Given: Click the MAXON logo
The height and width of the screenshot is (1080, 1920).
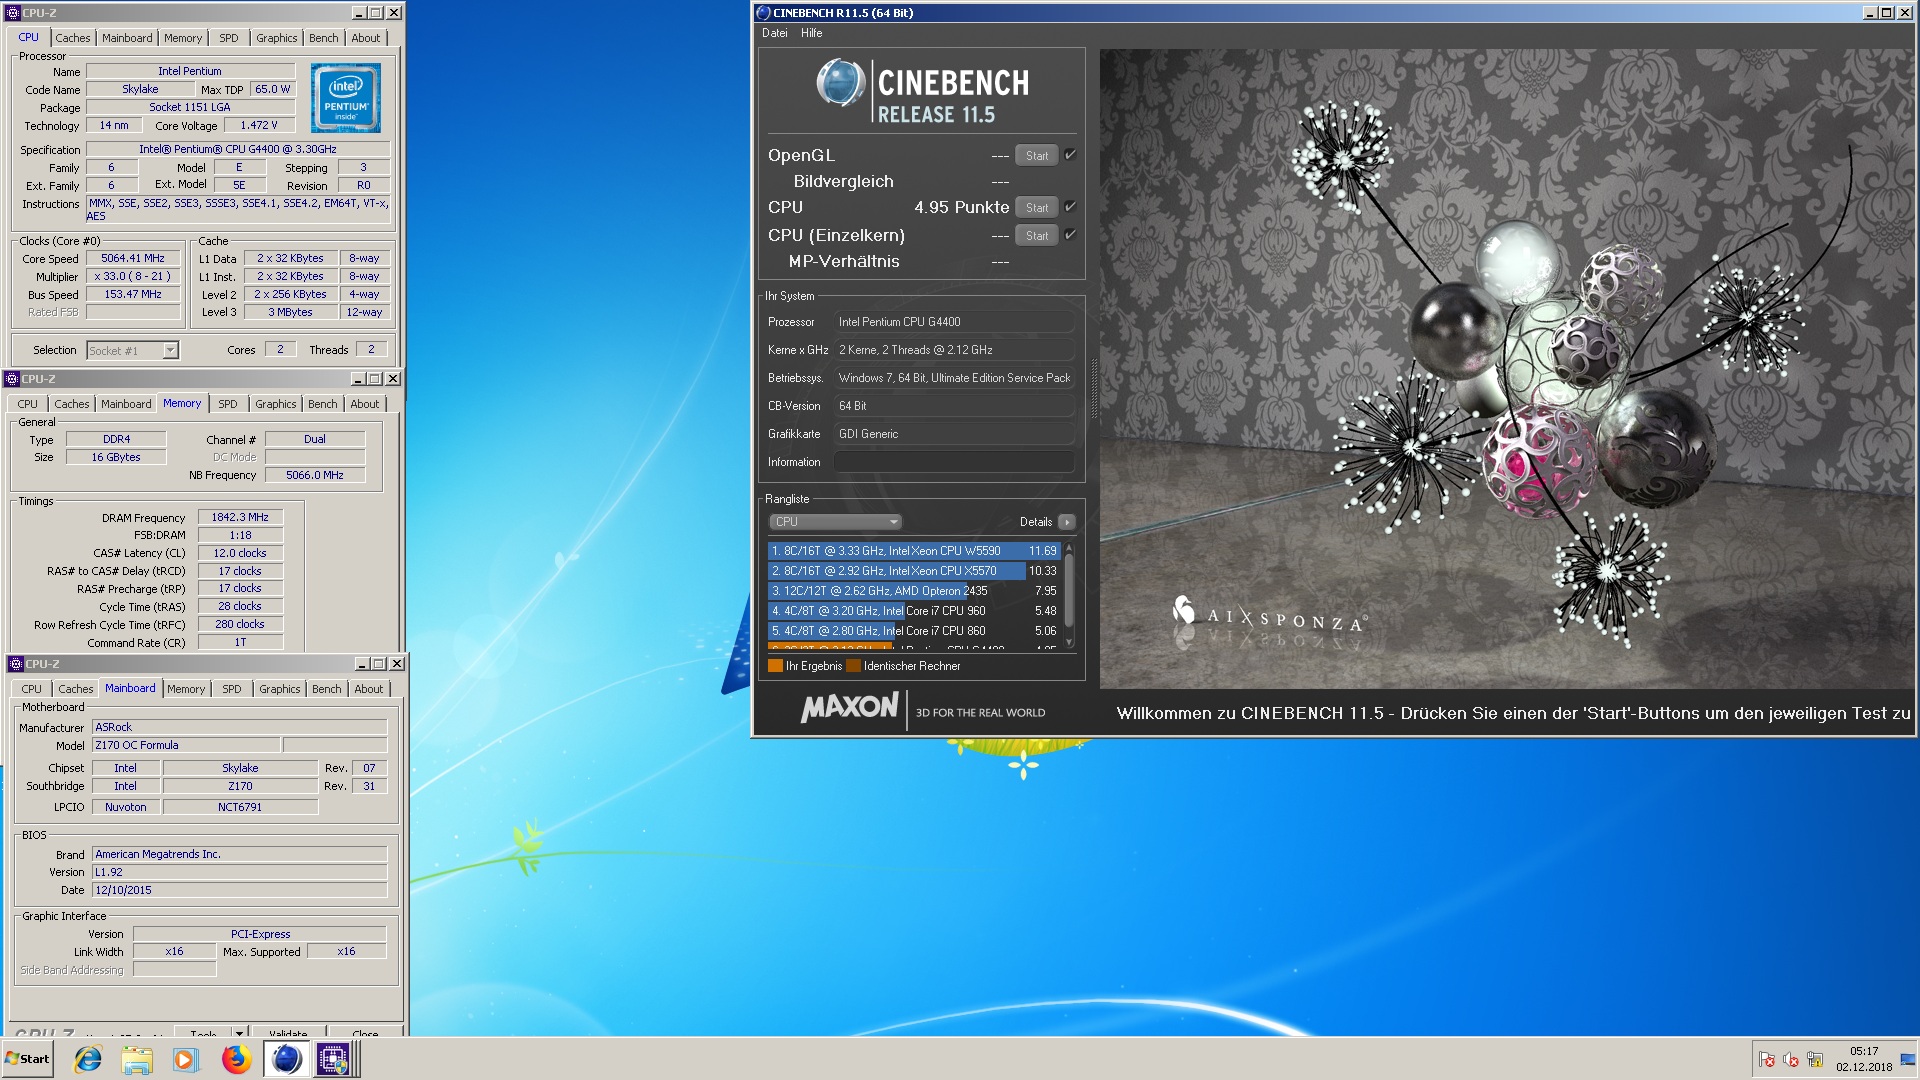Looking at the screenshot, I should tap(849, 708).
